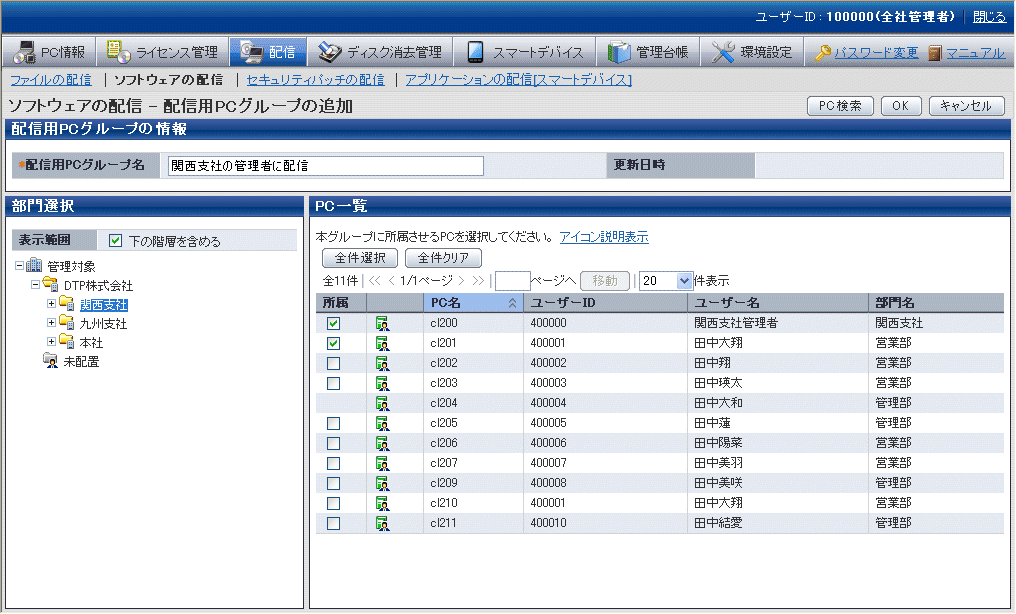1016x614 pixels.
Task: Click the PC検索 button
Action: coord(840,106)
